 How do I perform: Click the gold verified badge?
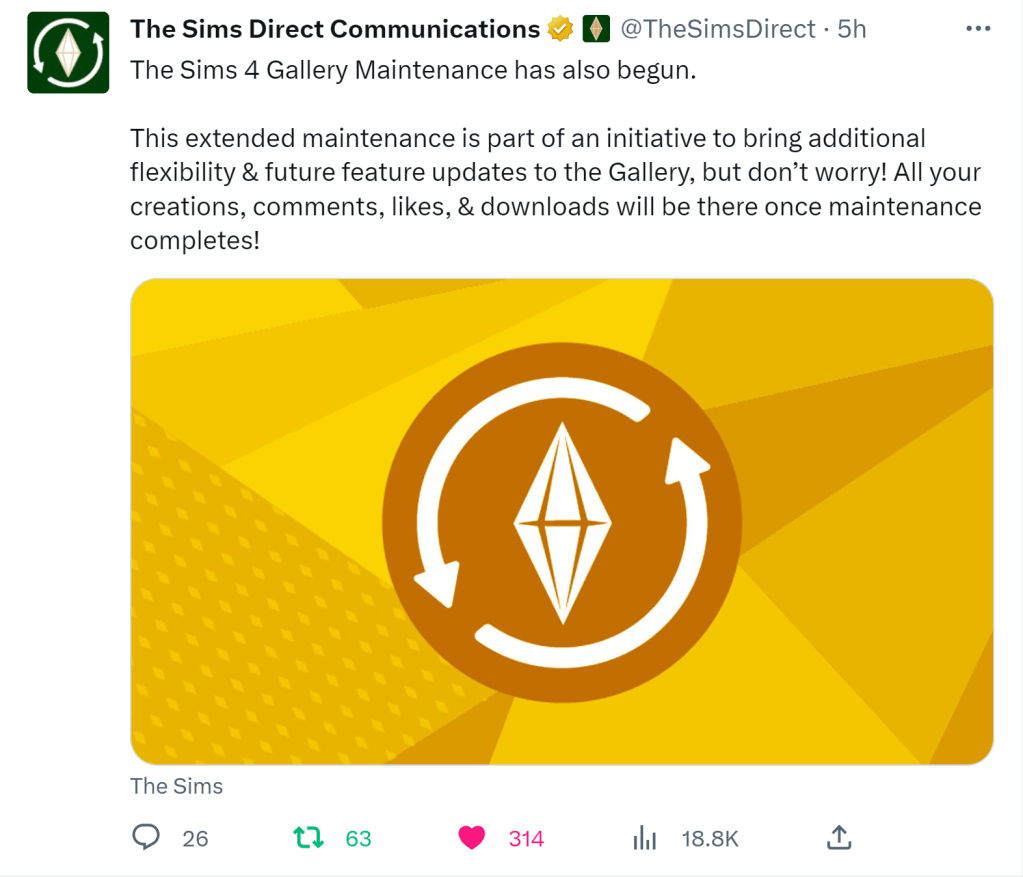[560, 30]
